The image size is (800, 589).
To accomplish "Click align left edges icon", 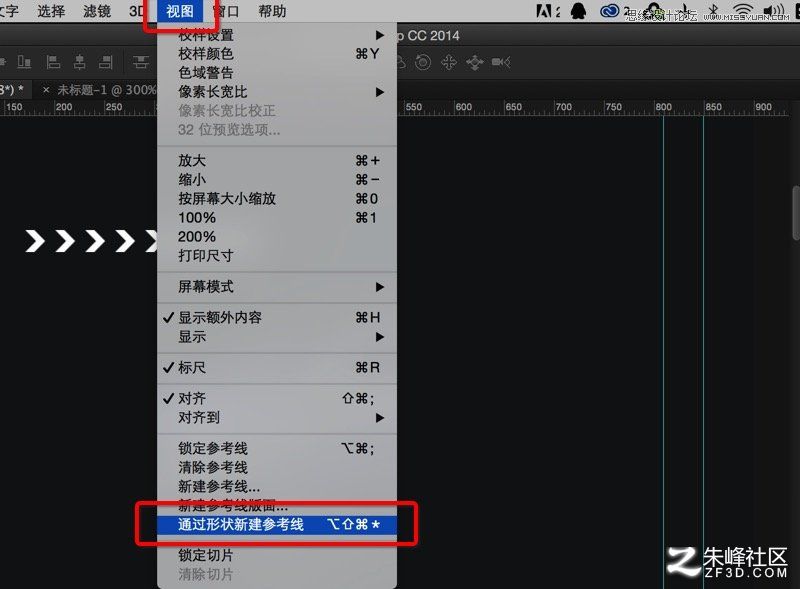I will [x=53, y=62].
